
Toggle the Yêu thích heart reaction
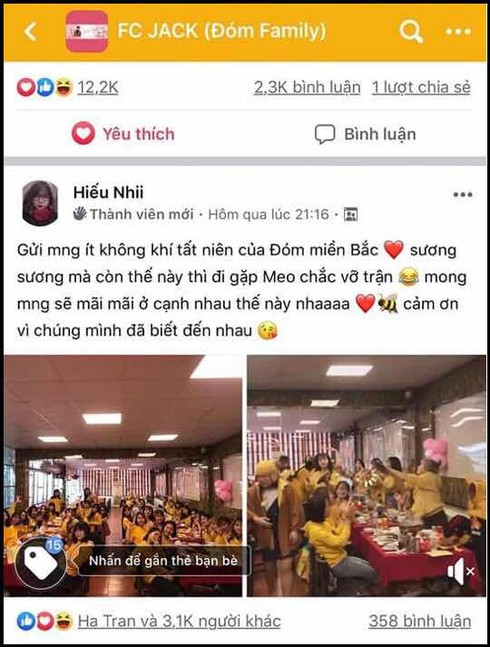point(123,134)
